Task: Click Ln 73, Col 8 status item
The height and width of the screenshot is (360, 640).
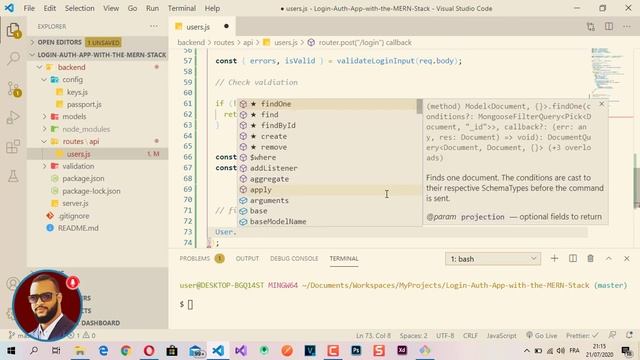Action: 373,336
